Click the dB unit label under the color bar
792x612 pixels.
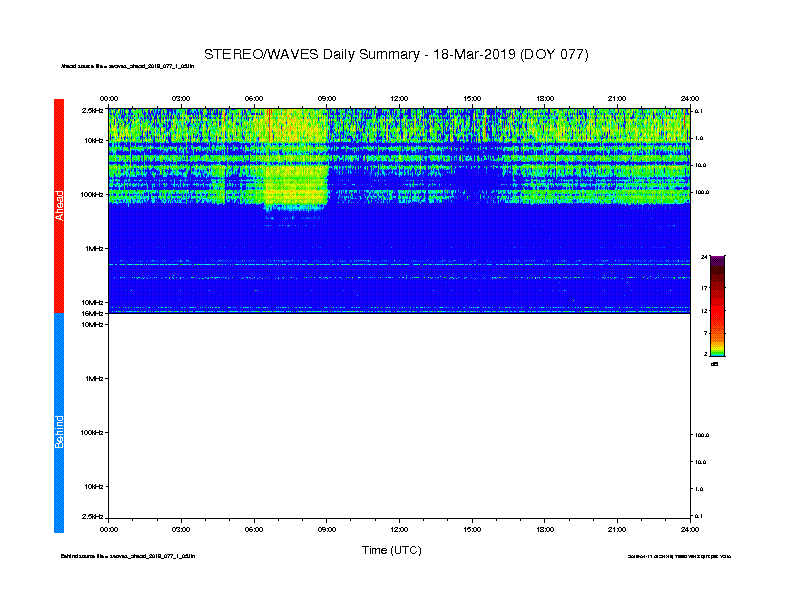pyautogui.click(x=716, y=364)
